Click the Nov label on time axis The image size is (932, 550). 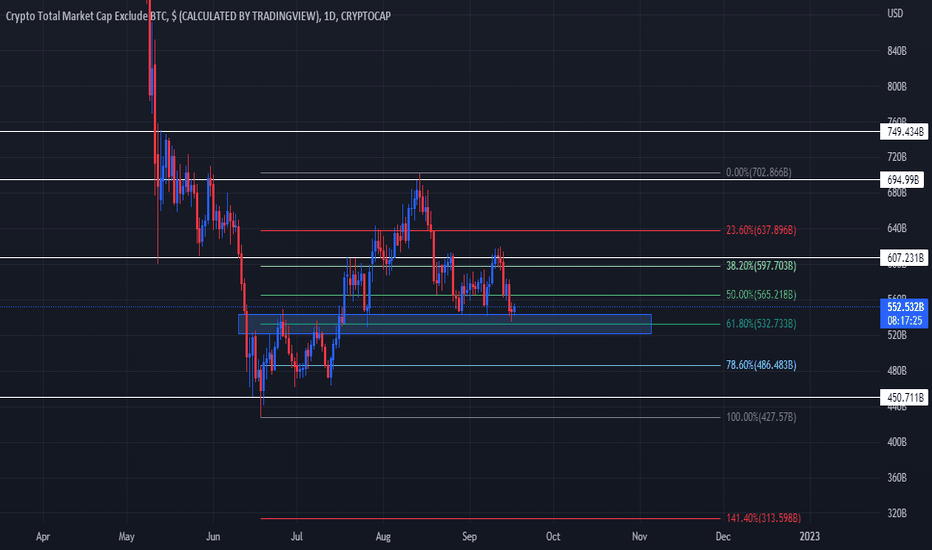pyautogui.click(x=640, y=536)
